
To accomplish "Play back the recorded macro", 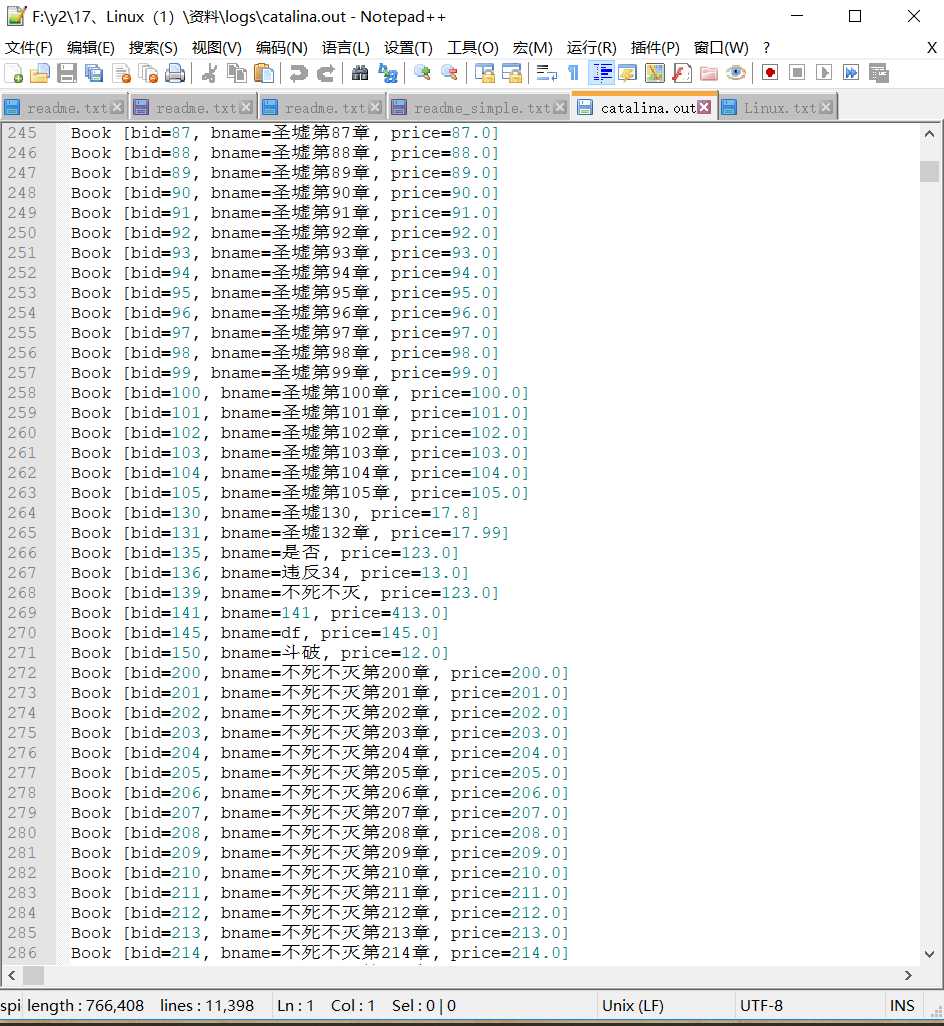I will point(824,73).
